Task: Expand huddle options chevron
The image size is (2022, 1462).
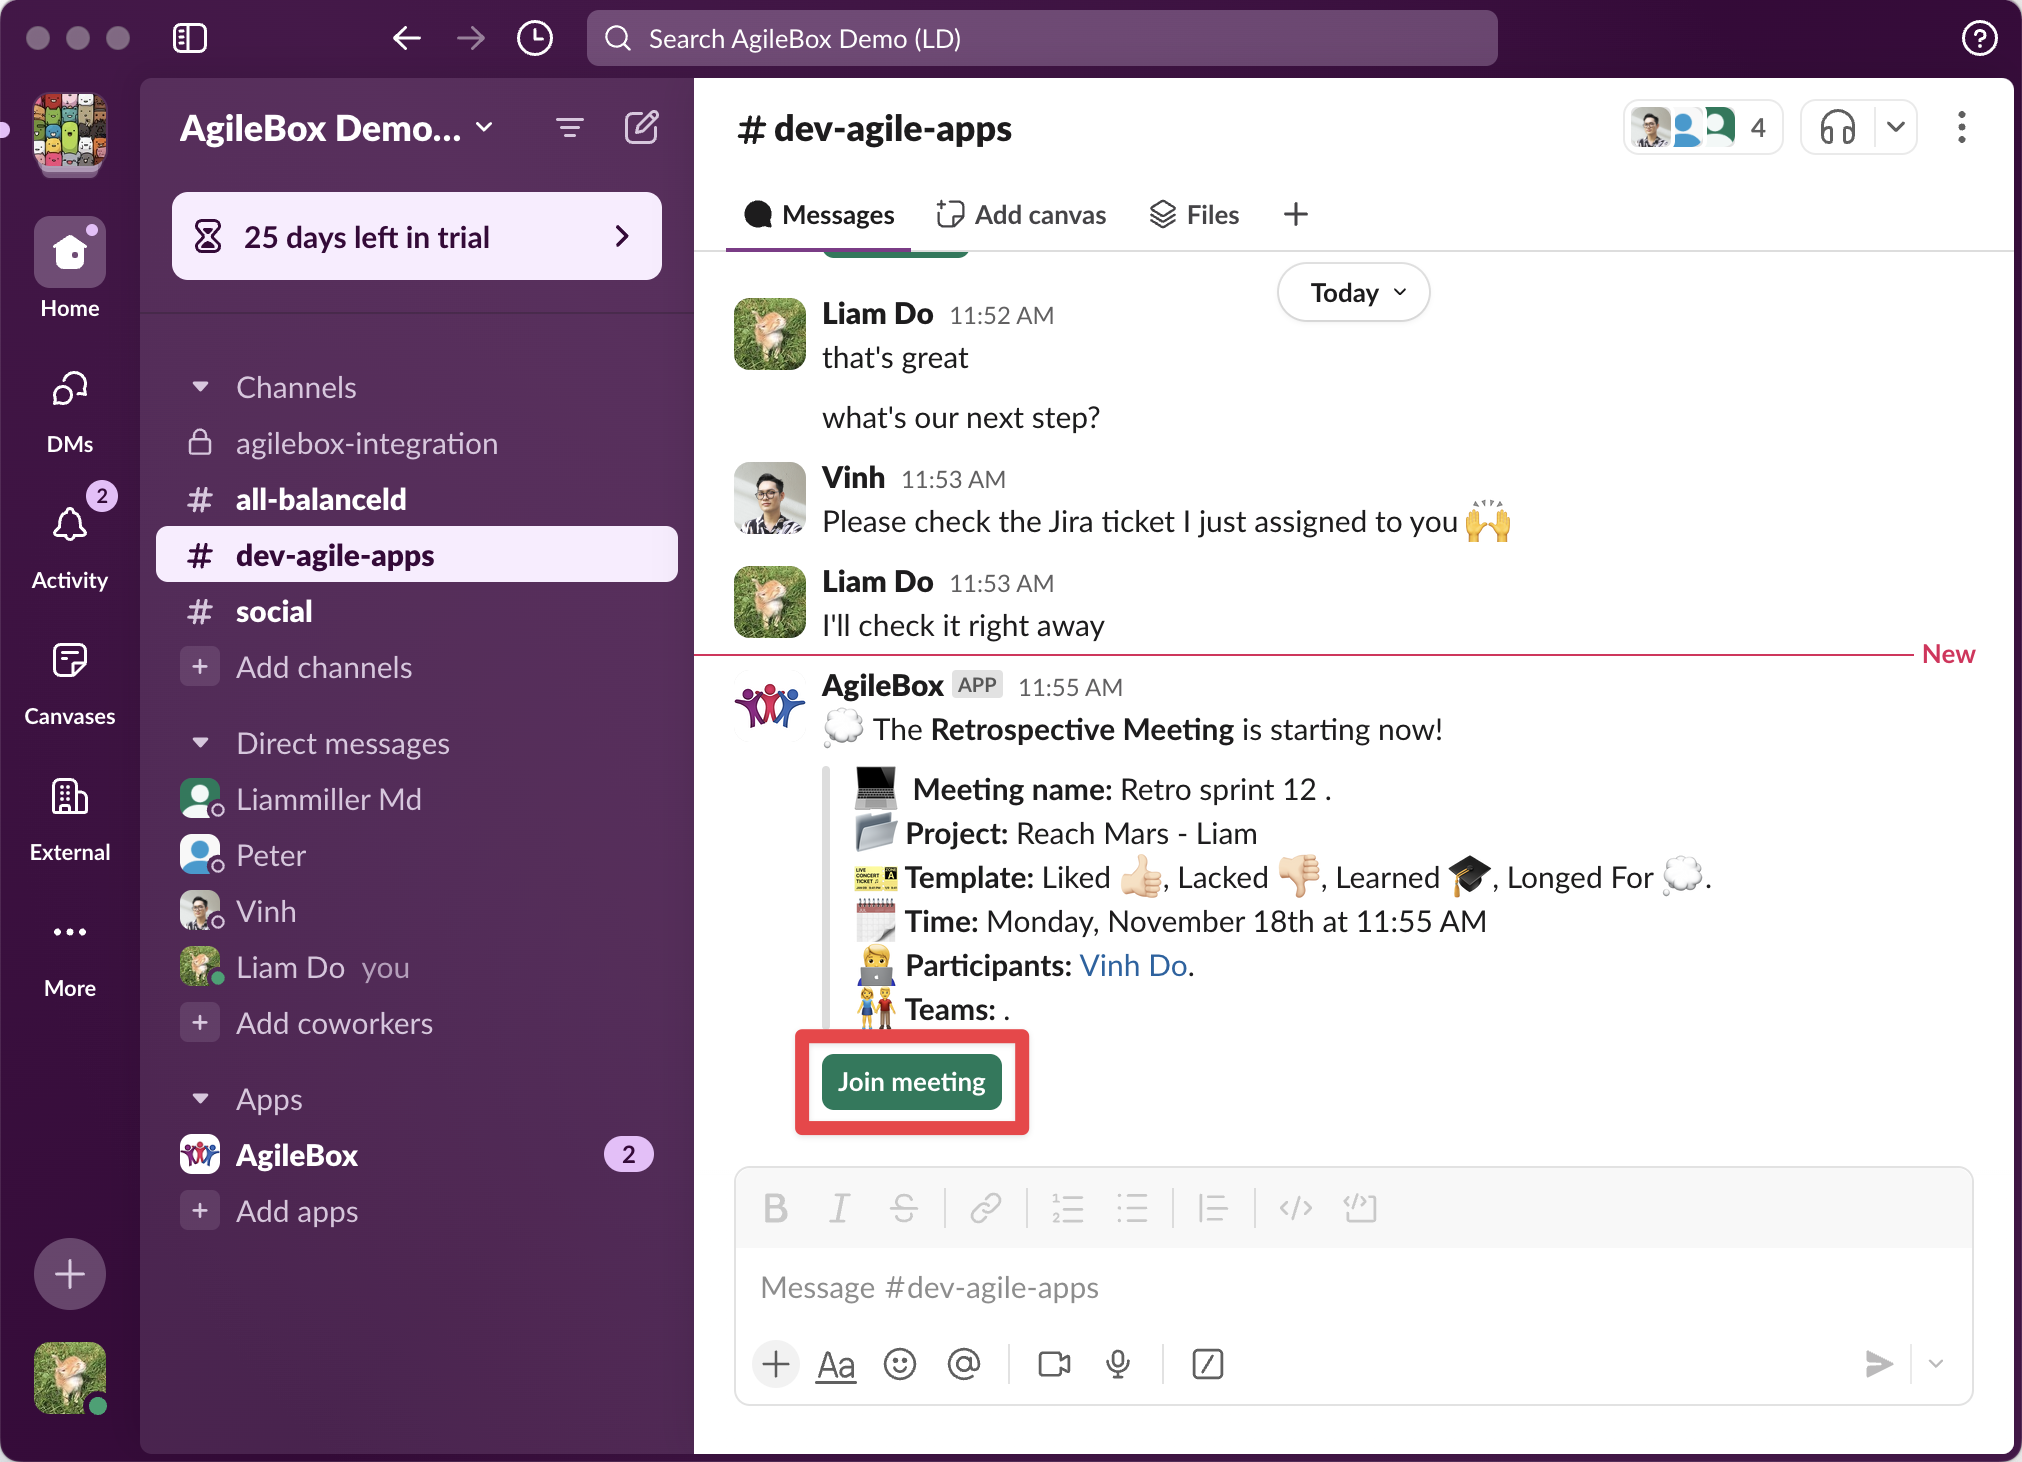Action: [1895, 128]
